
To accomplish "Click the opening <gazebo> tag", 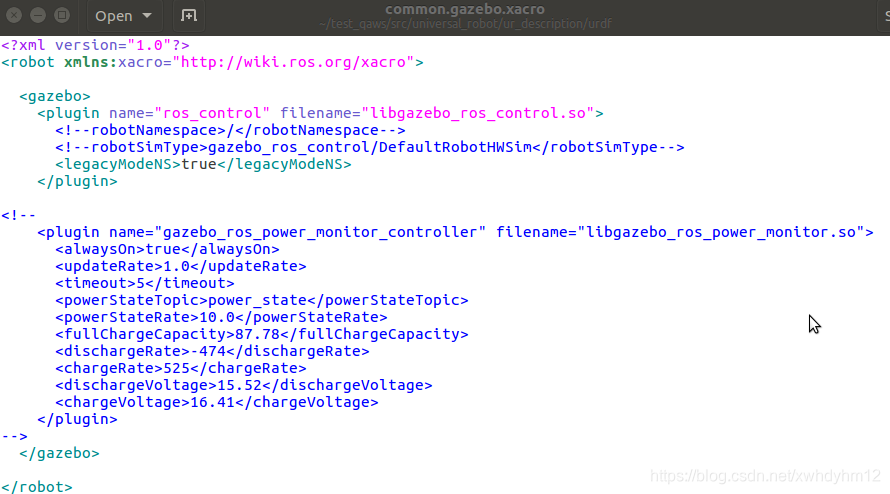I will click(x=54, y=96).
